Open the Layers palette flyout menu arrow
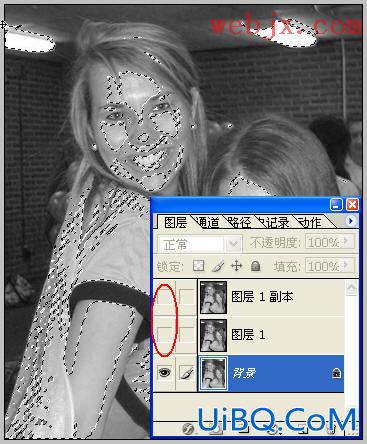The width and height of the screenshot is (367, 444). [x=351, y=221]
